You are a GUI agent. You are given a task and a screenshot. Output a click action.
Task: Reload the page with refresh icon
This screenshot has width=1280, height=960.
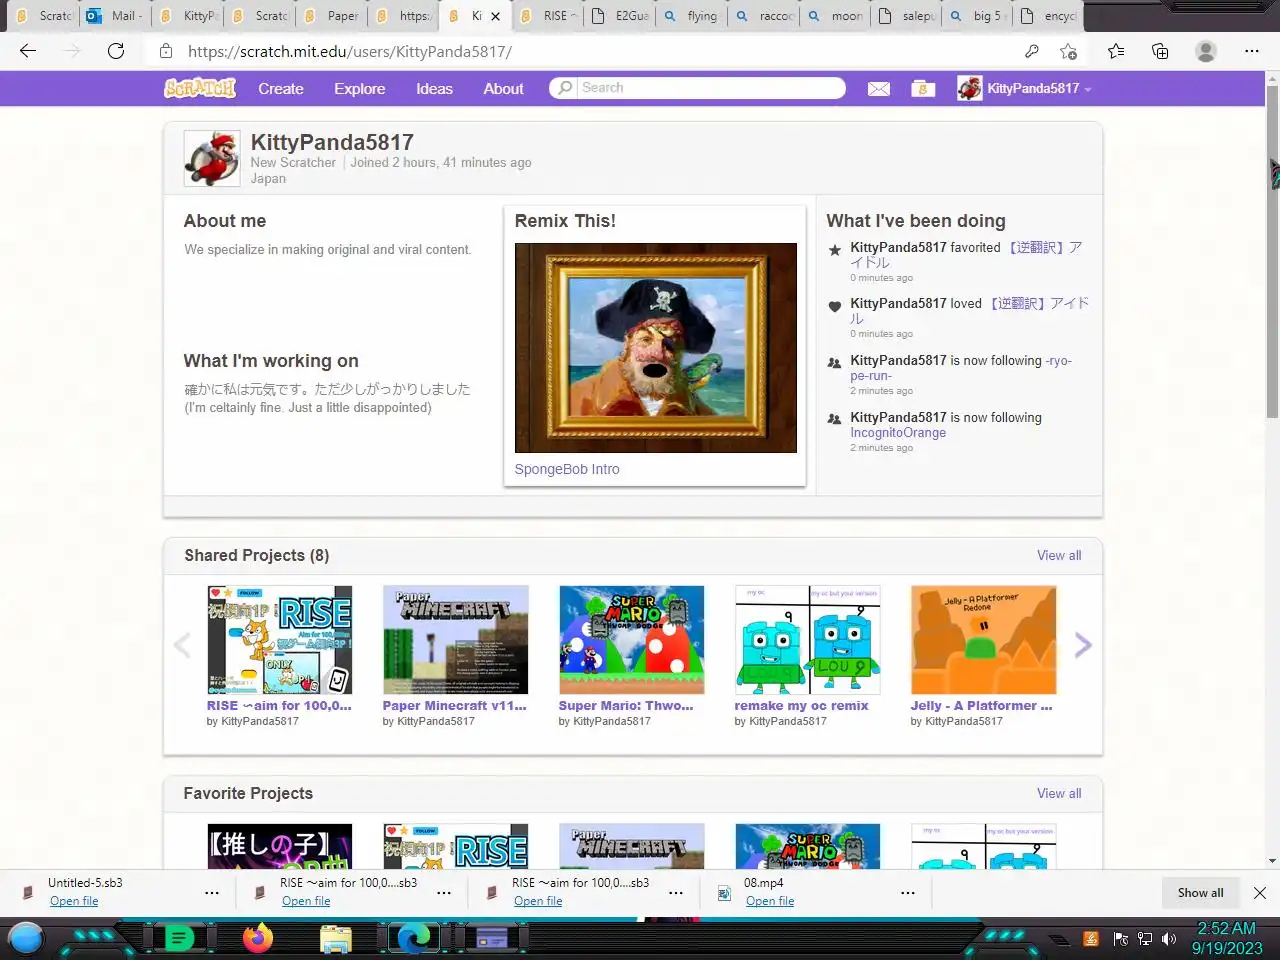[x=116, y=51]
